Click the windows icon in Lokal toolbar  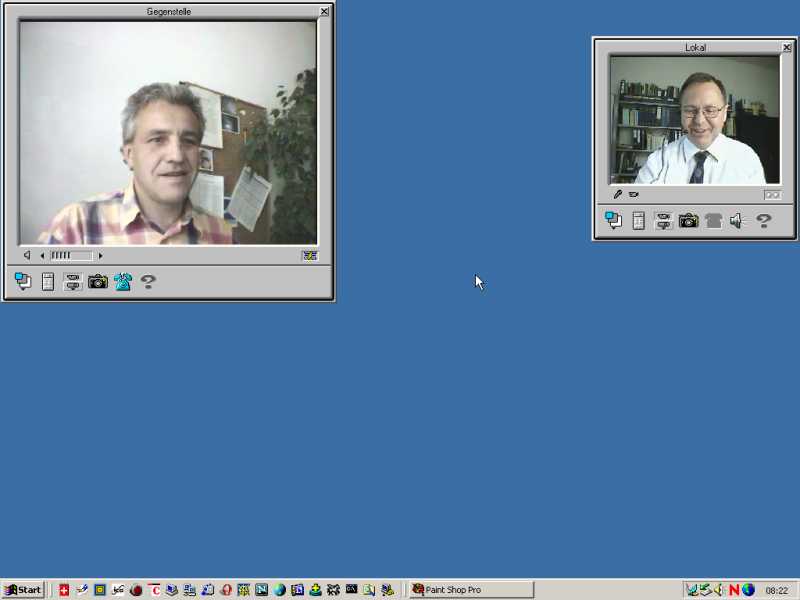(613, 220)
